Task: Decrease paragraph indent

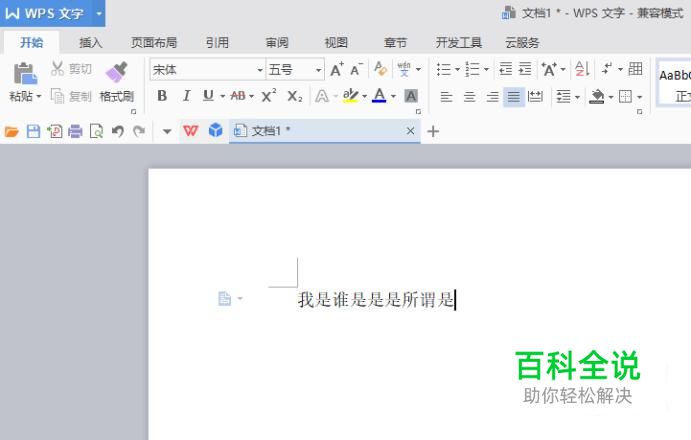Action: tap(505, 69)
